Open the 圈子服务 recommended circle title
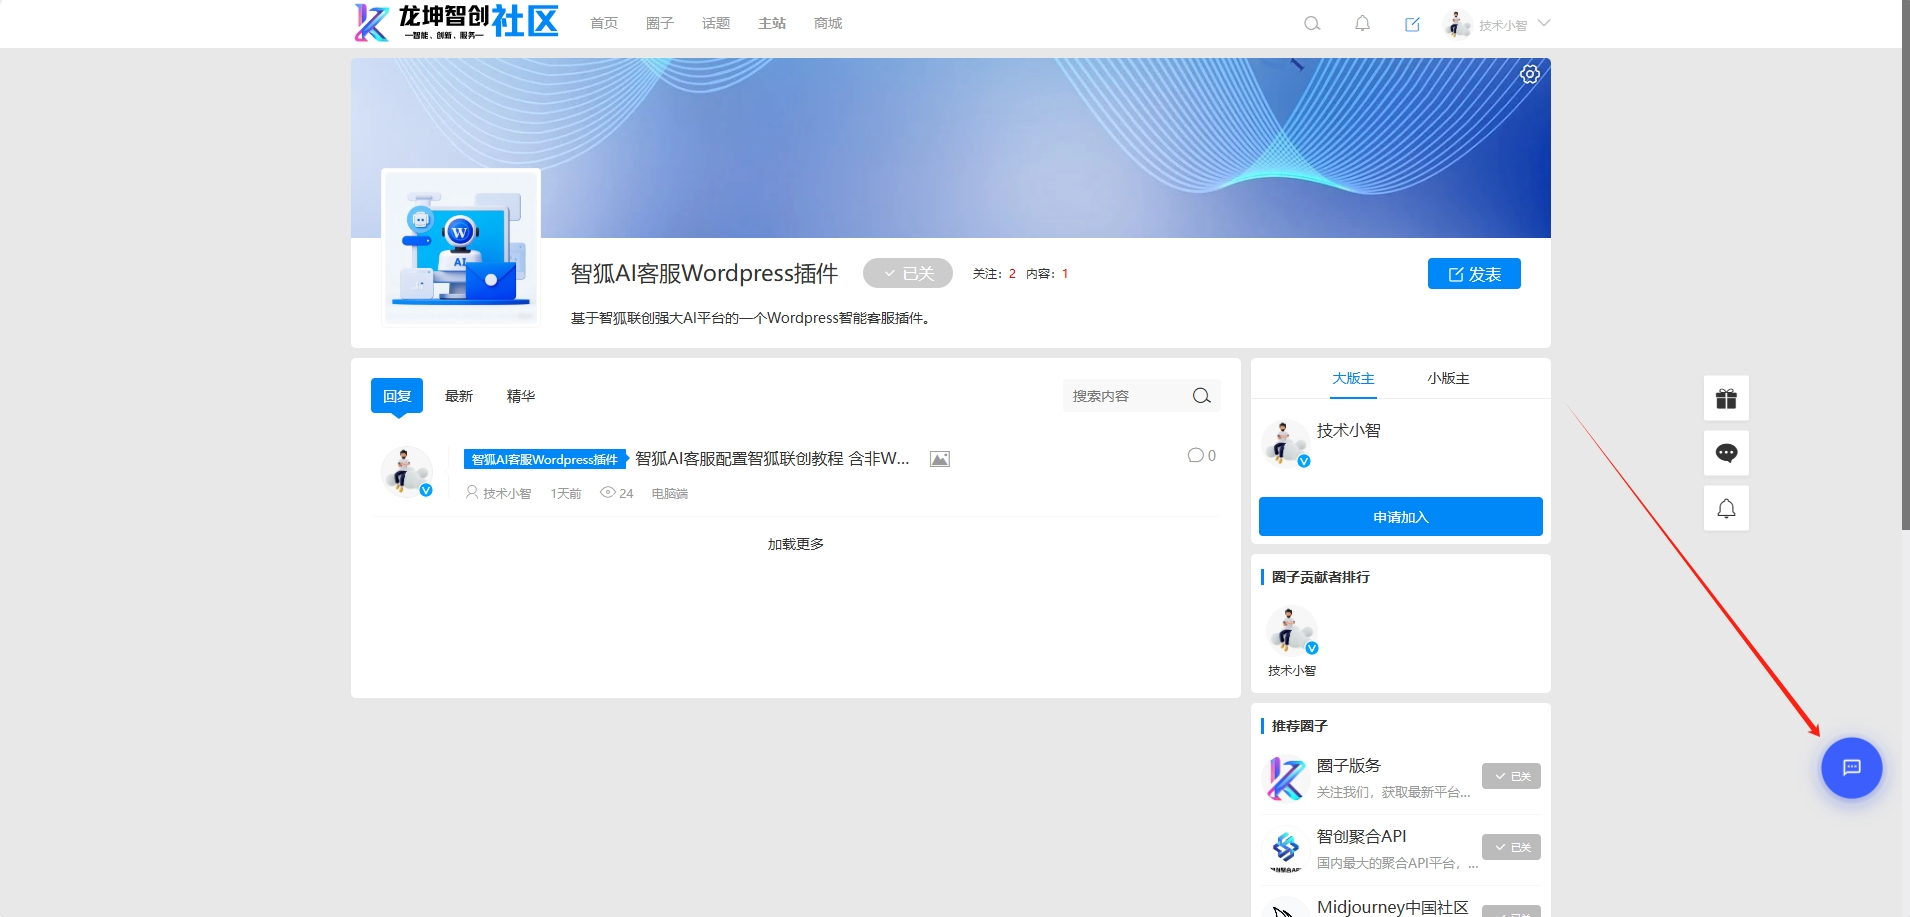 (1348, 765)
